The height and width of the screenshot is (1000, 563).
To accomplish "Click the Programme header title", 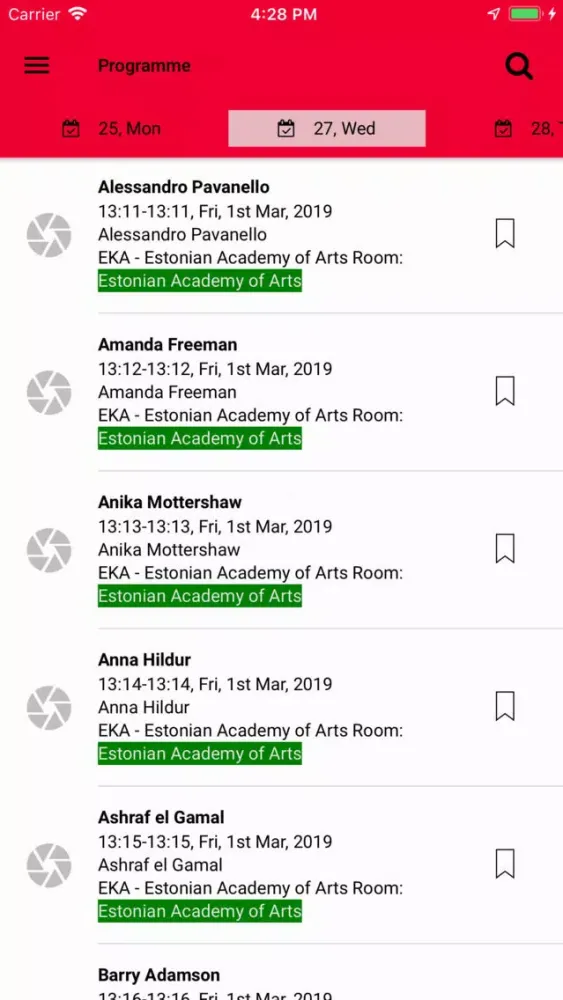I will click(x=144, y=66).
